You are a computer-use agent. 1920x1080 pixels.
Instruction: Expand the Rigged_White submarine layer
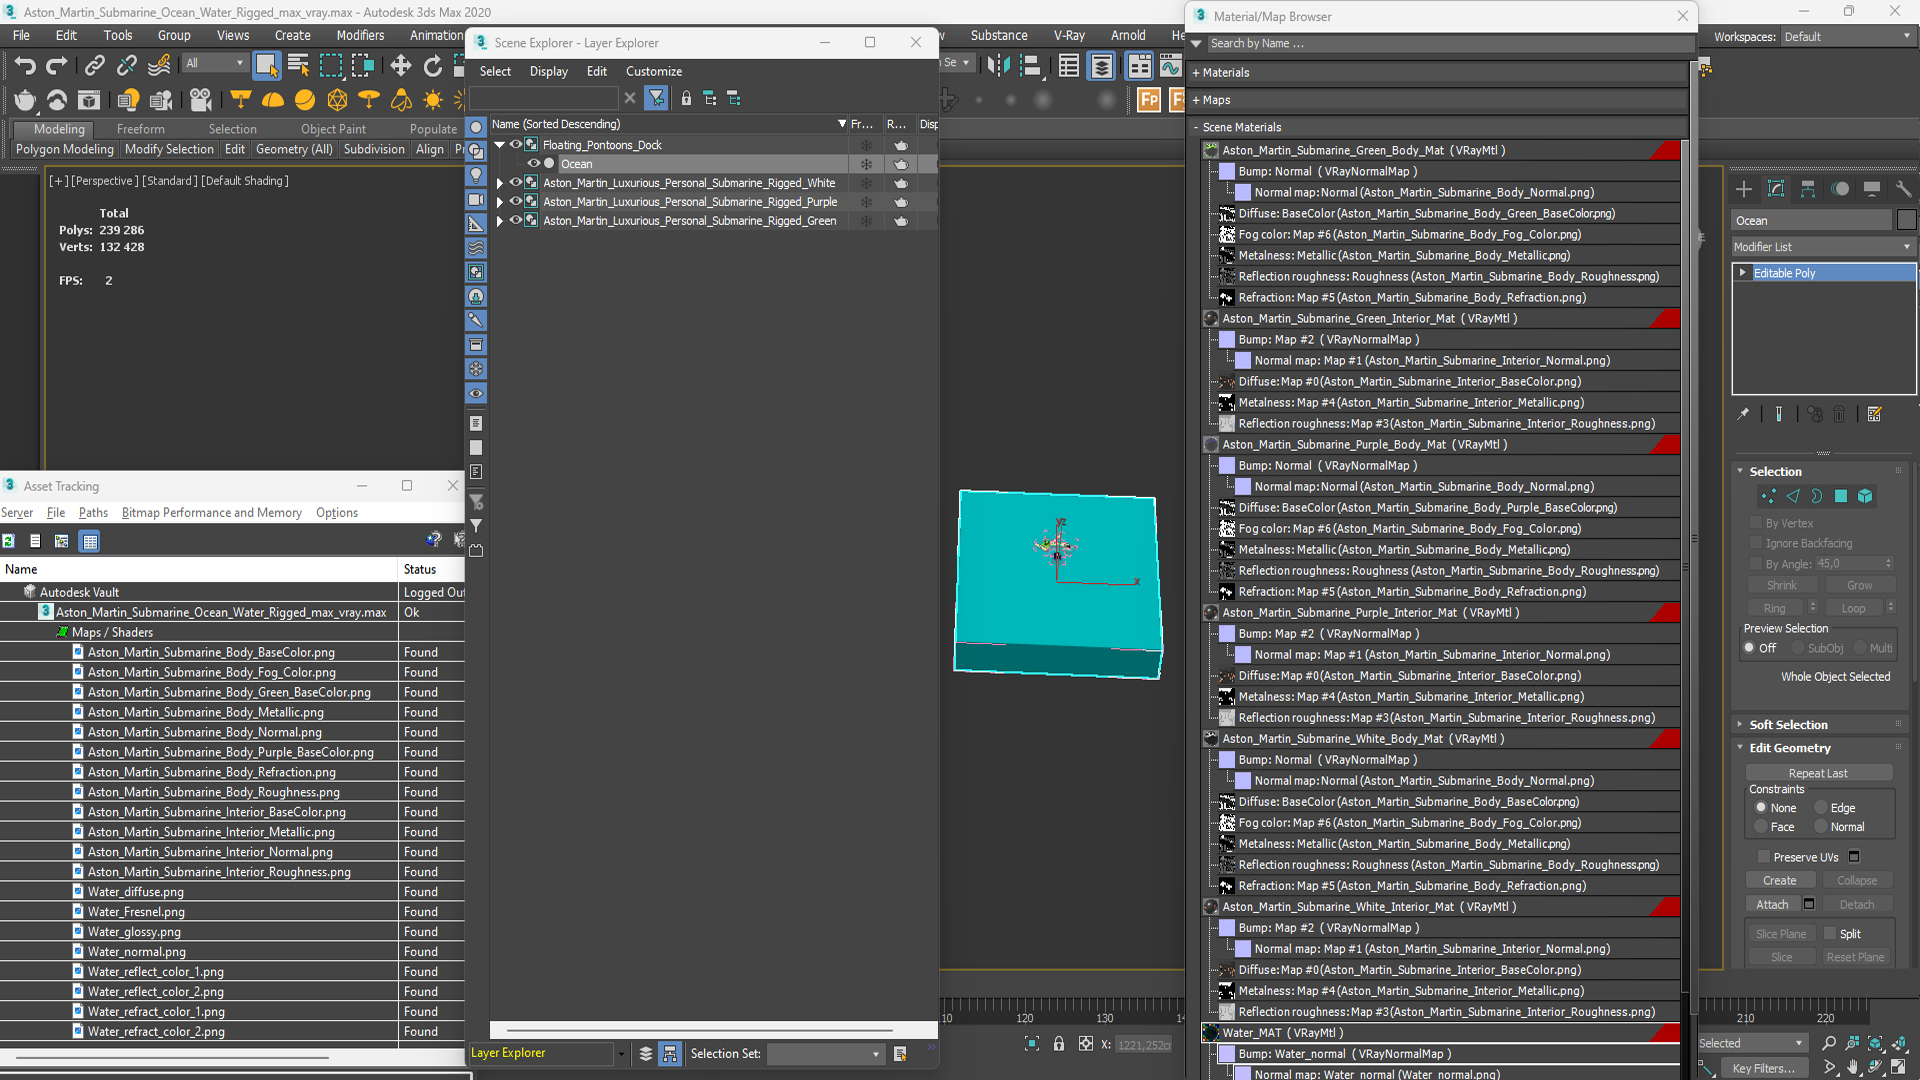click(x=500, y=183)
